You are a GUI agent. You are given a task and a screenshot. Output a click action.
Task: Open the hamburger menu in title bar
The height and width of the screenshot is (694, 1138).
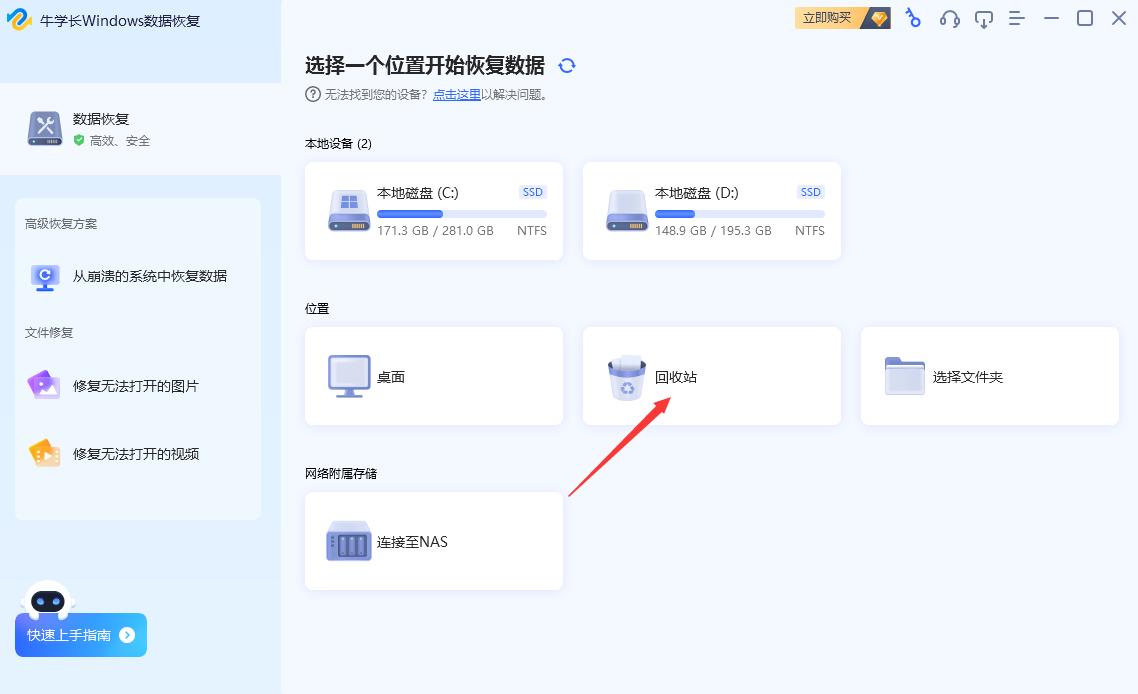1017,18
